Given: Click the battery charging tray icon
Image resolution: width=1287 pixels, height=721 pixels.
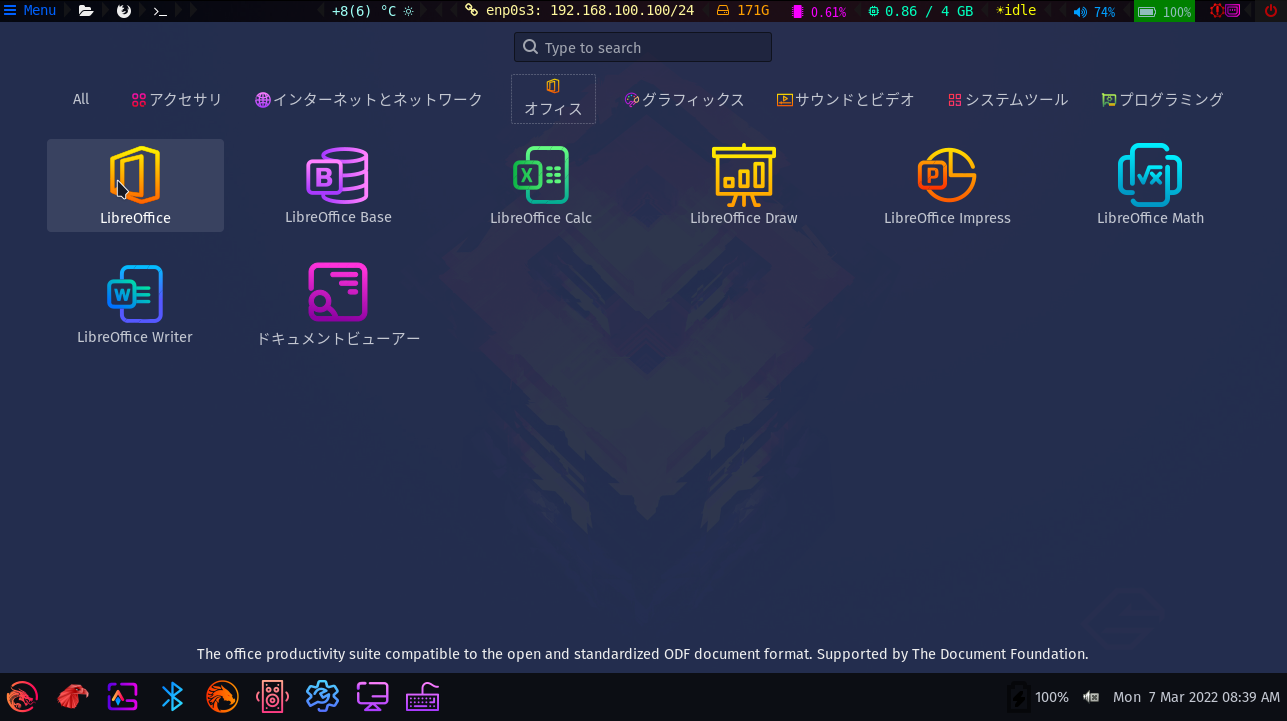Looking at the screenshot, I should [x=1018, y=697].
